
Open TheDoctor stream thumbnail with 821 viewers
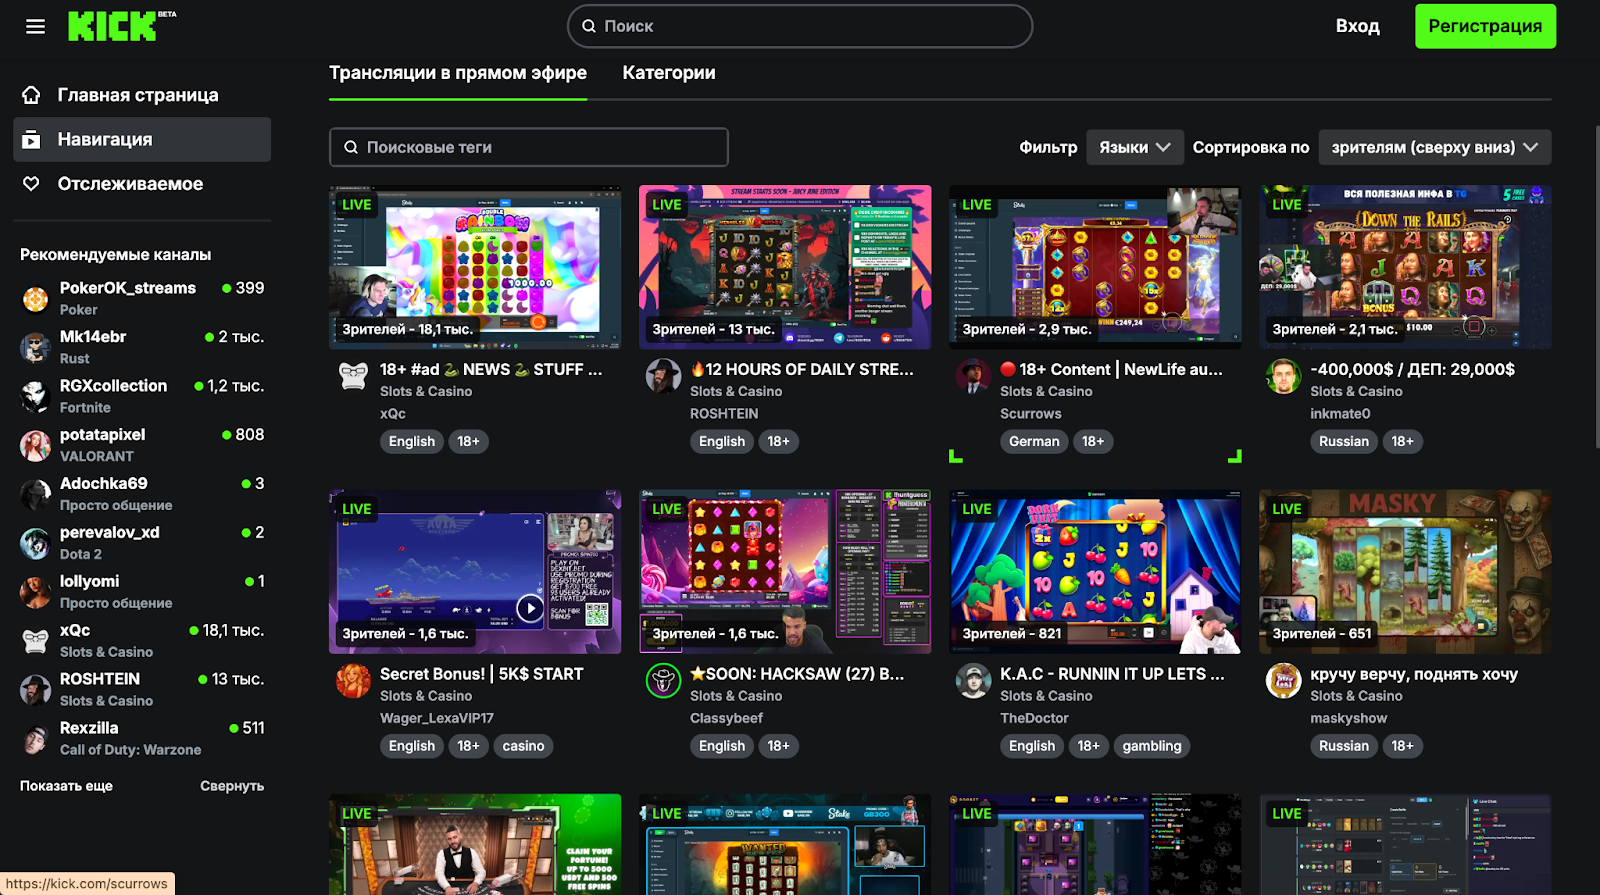click(1095, 571)
